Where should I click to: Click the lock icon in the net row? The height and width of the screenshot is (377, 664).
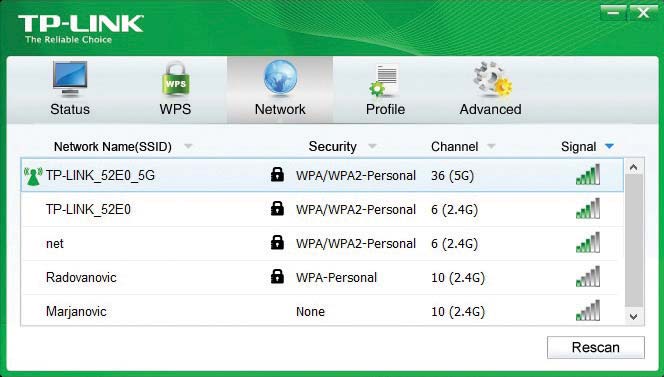(277, 242)
